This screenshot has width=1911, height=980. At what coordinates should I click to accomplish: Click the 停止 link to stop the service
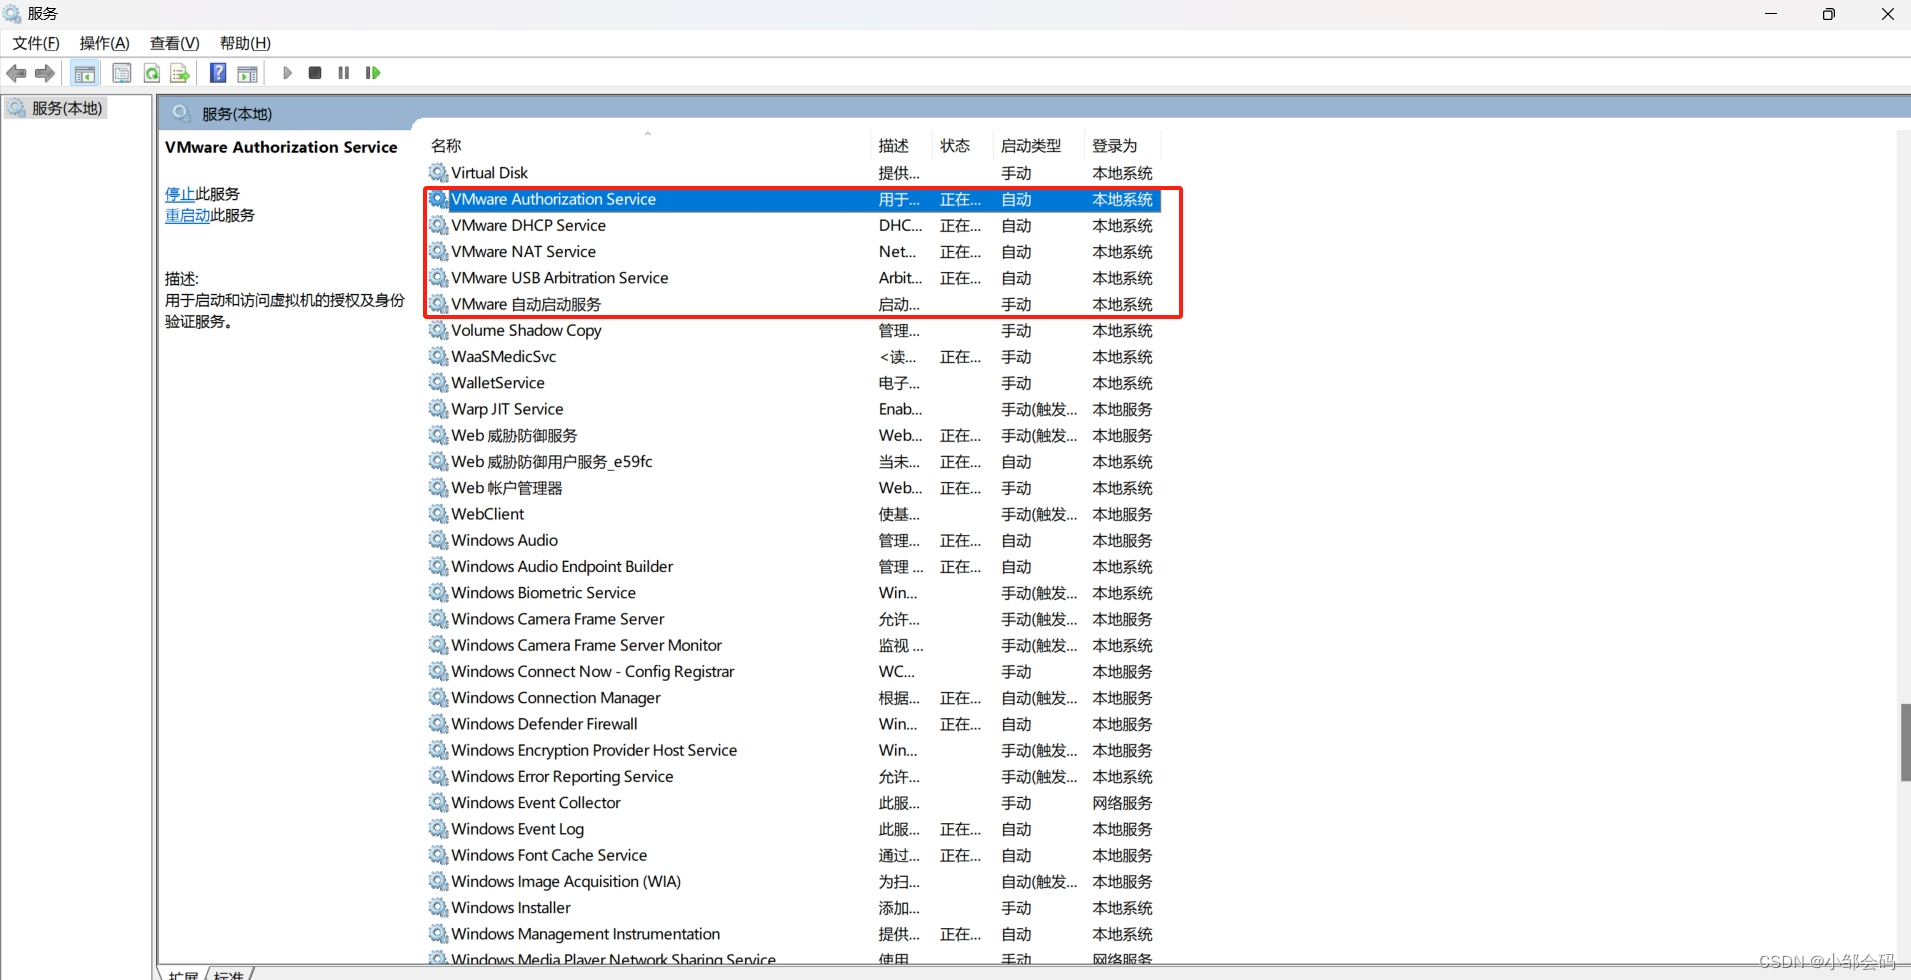180,194
